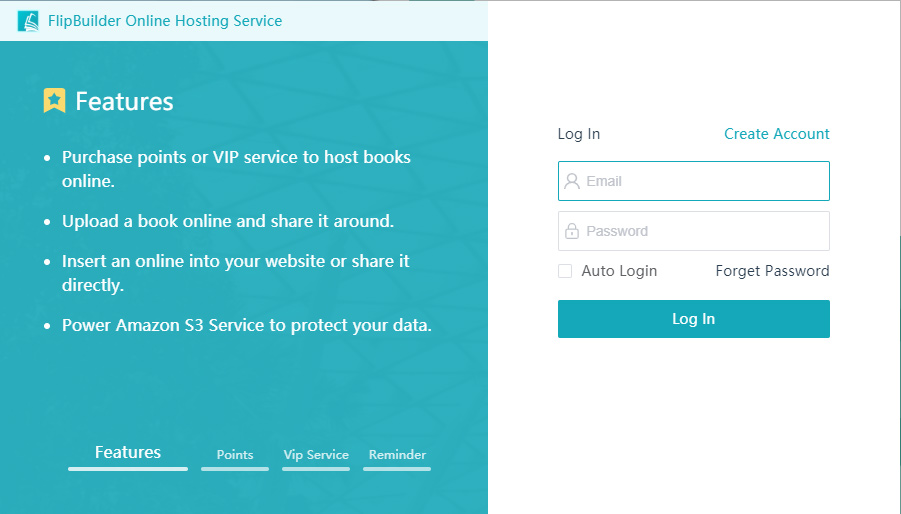The image size is (901, 514).
Task: Click the Forget Password link
Action: pos(772,271)
